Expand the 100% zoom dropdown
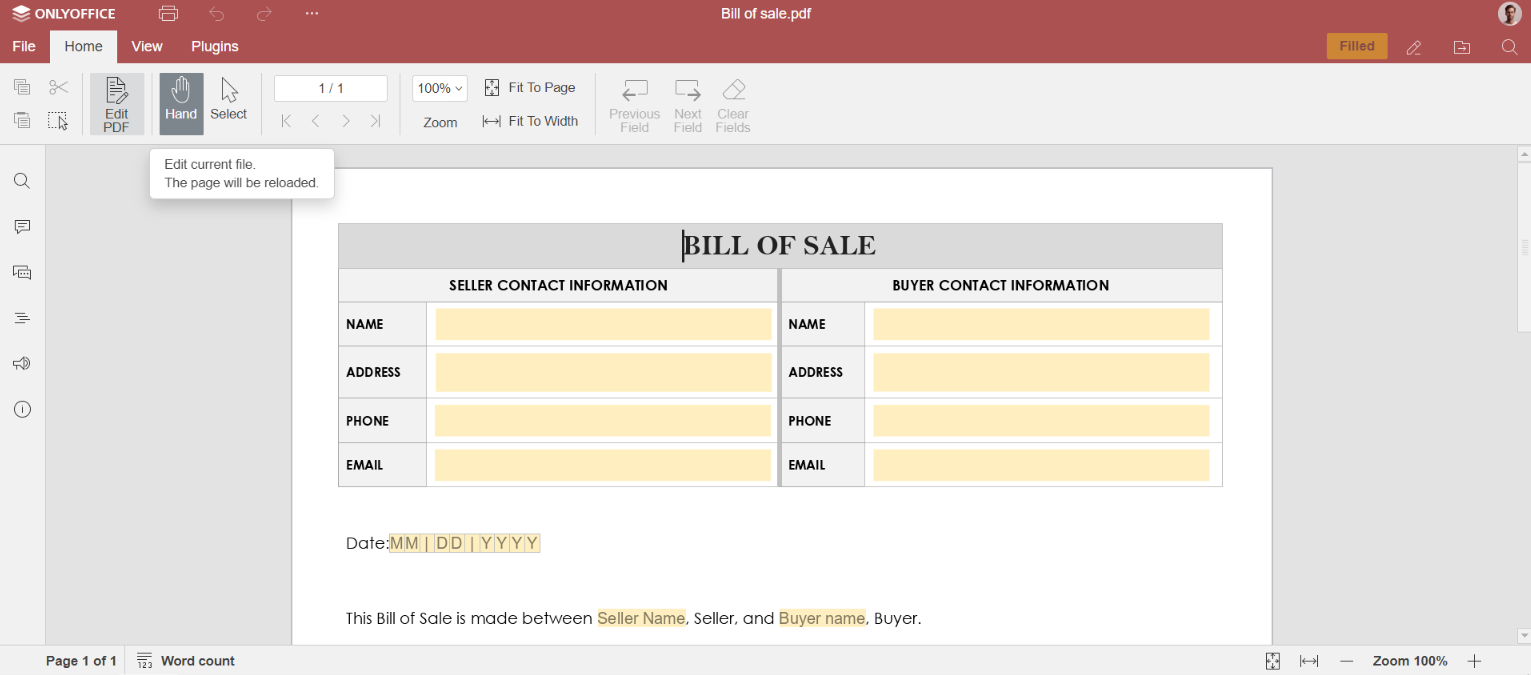1531x675 pixels. click(x=440, y=89)
